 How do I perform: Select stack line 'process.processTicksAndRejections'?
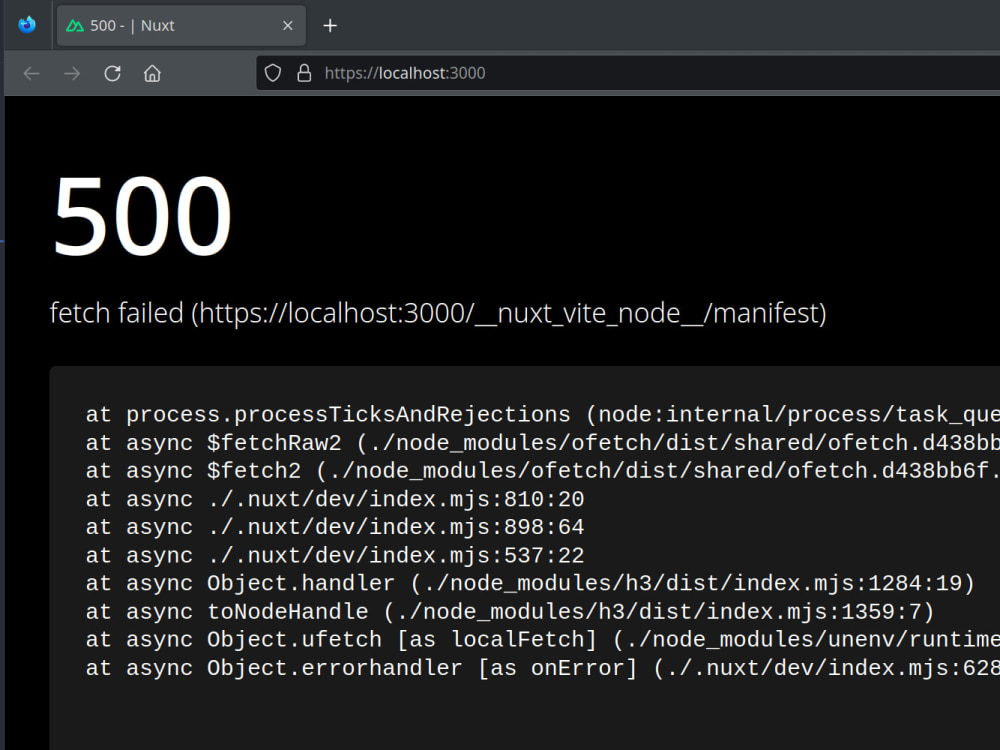pos(543,415)
